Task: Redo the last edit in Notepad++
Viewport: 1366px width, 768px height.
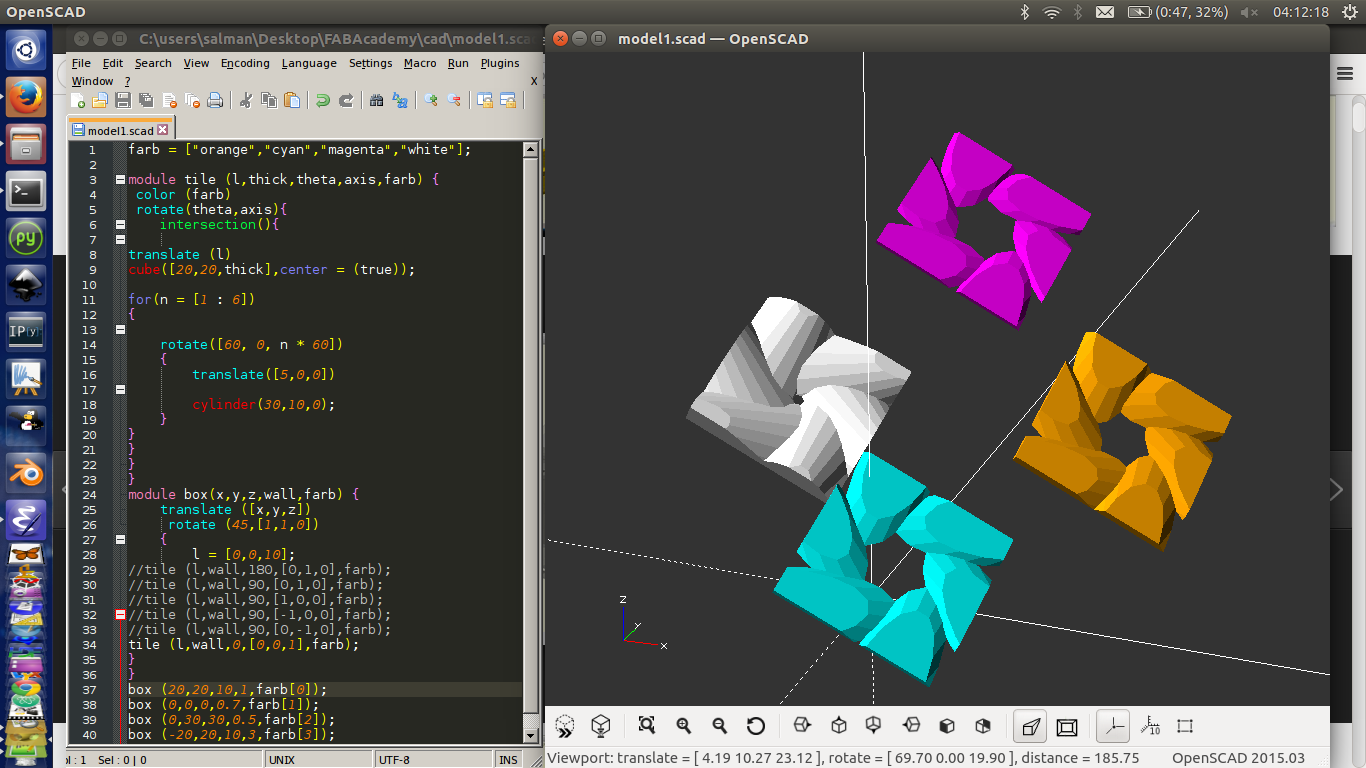Action: (x=346, y=100)
